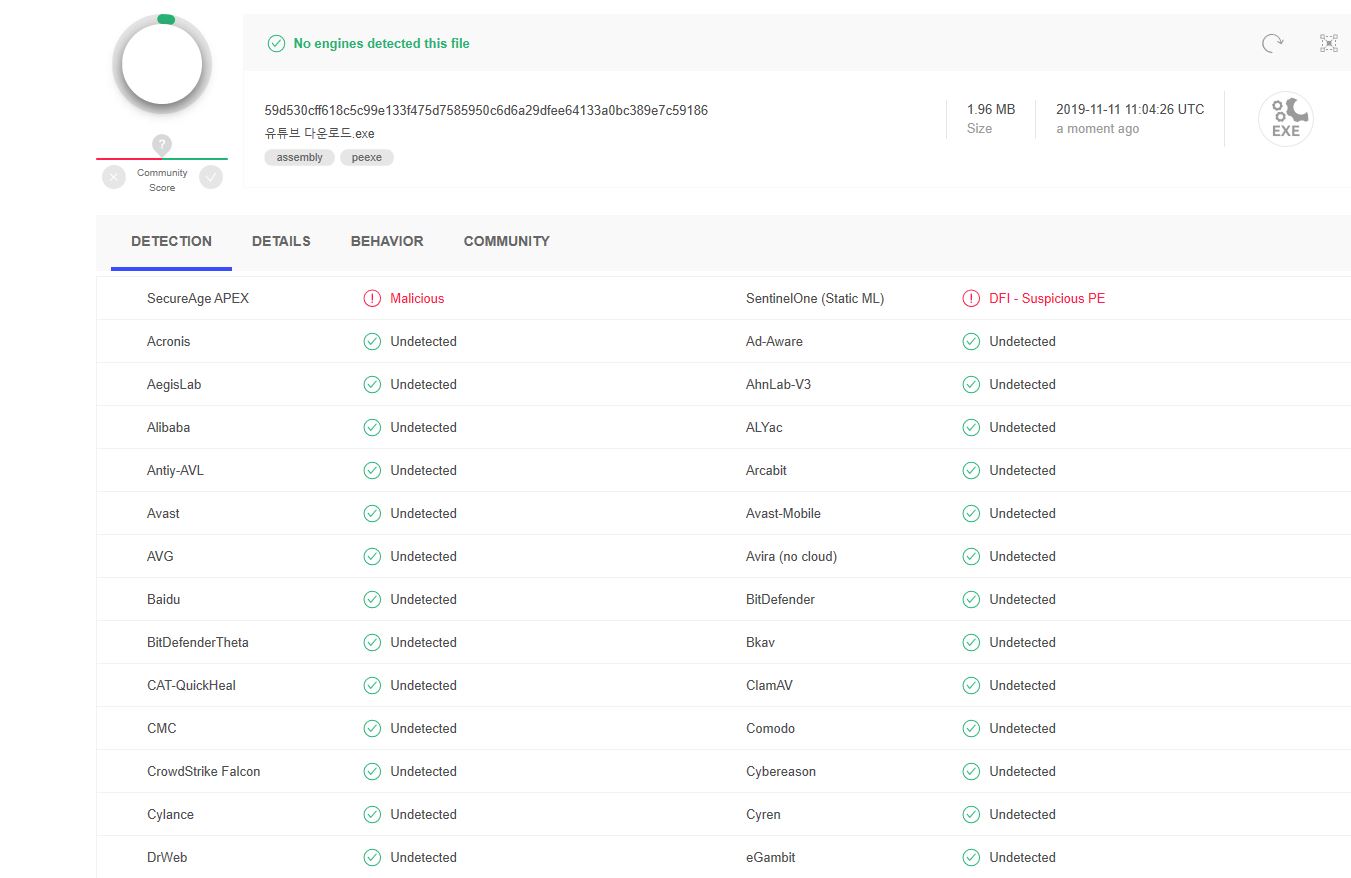This screenshot has height=878, width=1351.
Task: Click the CrowdStrike Falcon engine name
Action: pyautogui.click(x=204, y=771)
